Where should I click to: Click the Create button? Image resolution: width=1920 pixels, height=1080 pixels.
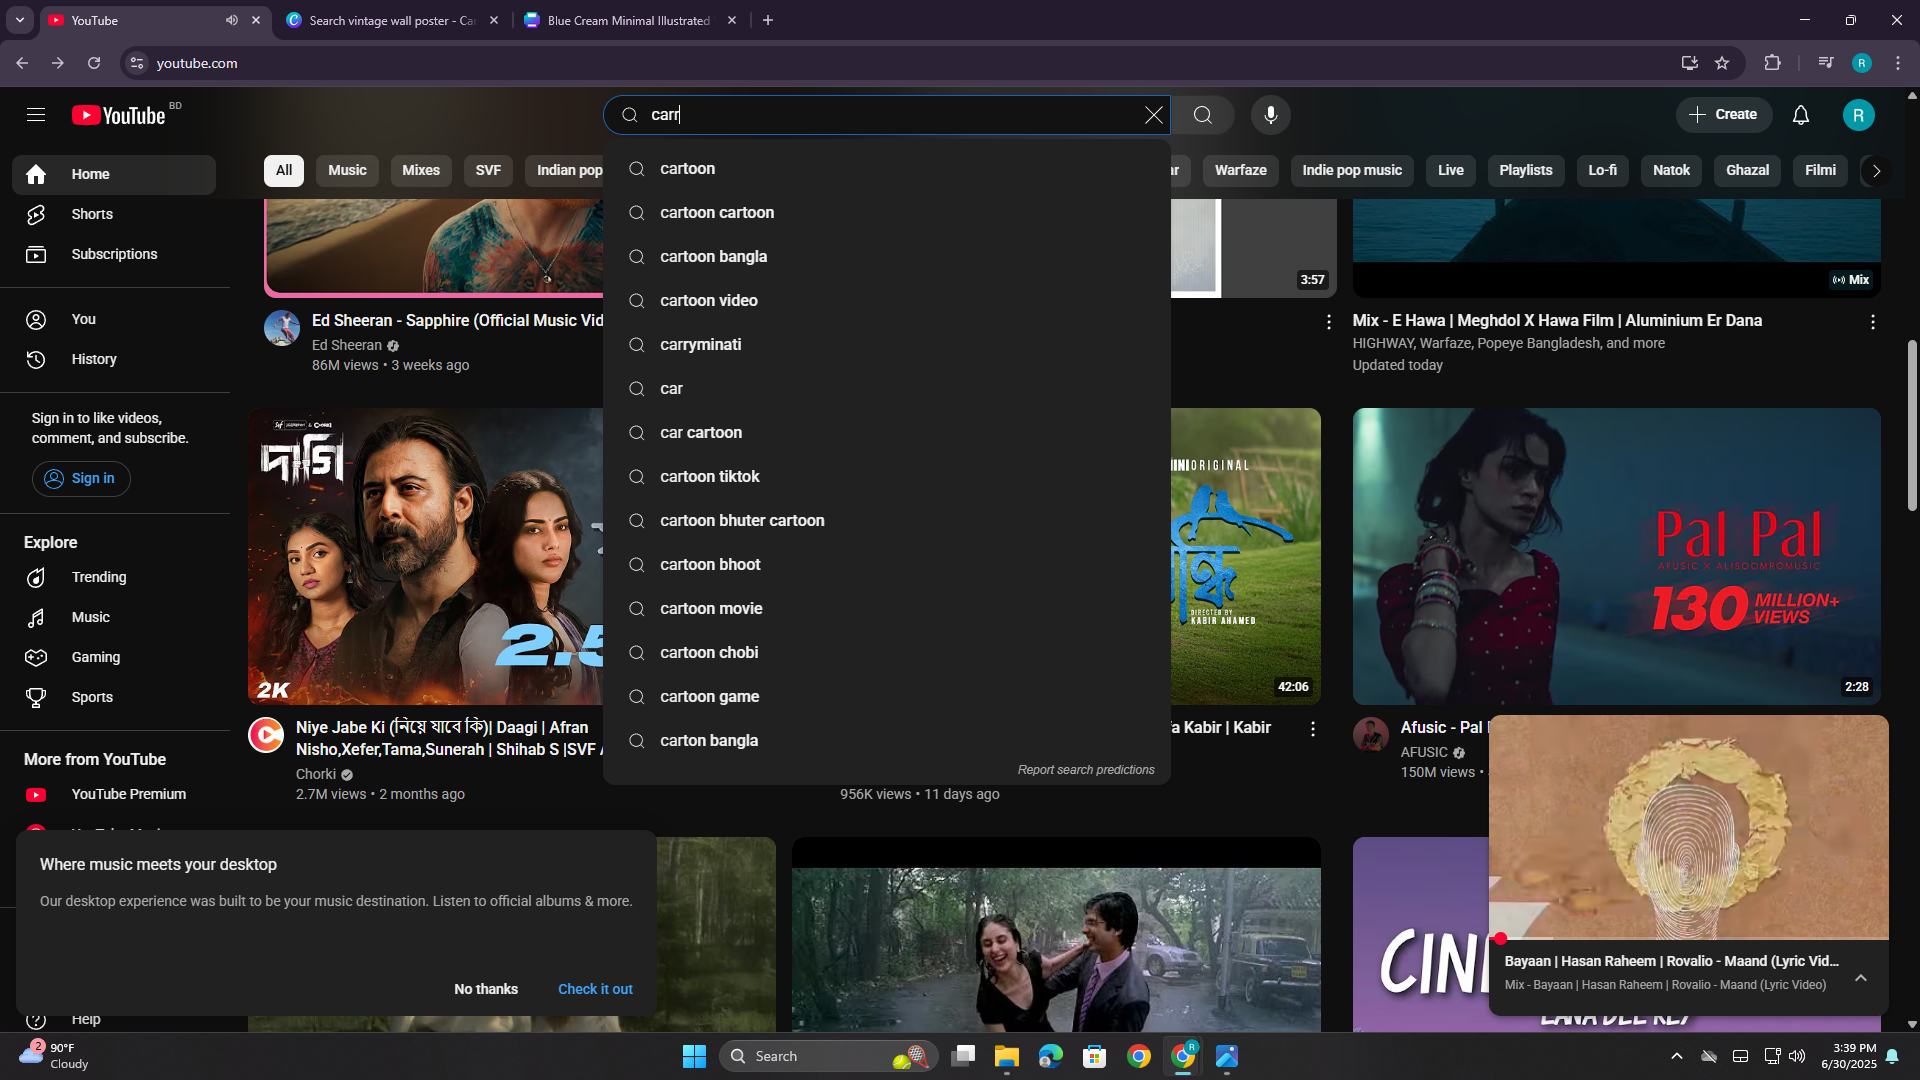(1723, 115)
